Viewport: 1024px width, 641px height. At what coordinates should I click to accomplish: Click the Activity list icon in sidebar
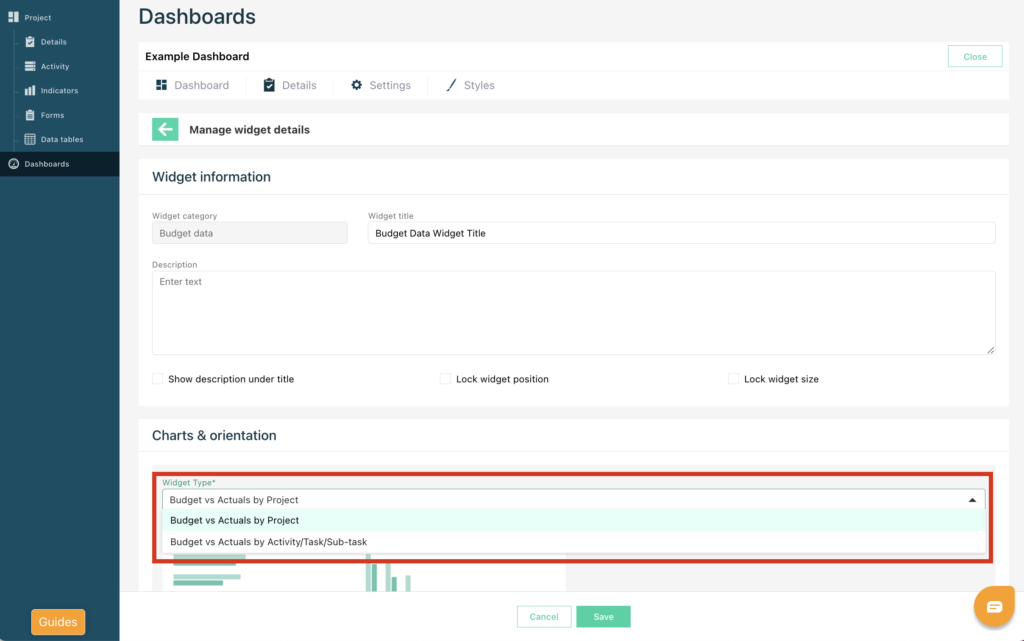pyautogui.click(x=30, y=66)
